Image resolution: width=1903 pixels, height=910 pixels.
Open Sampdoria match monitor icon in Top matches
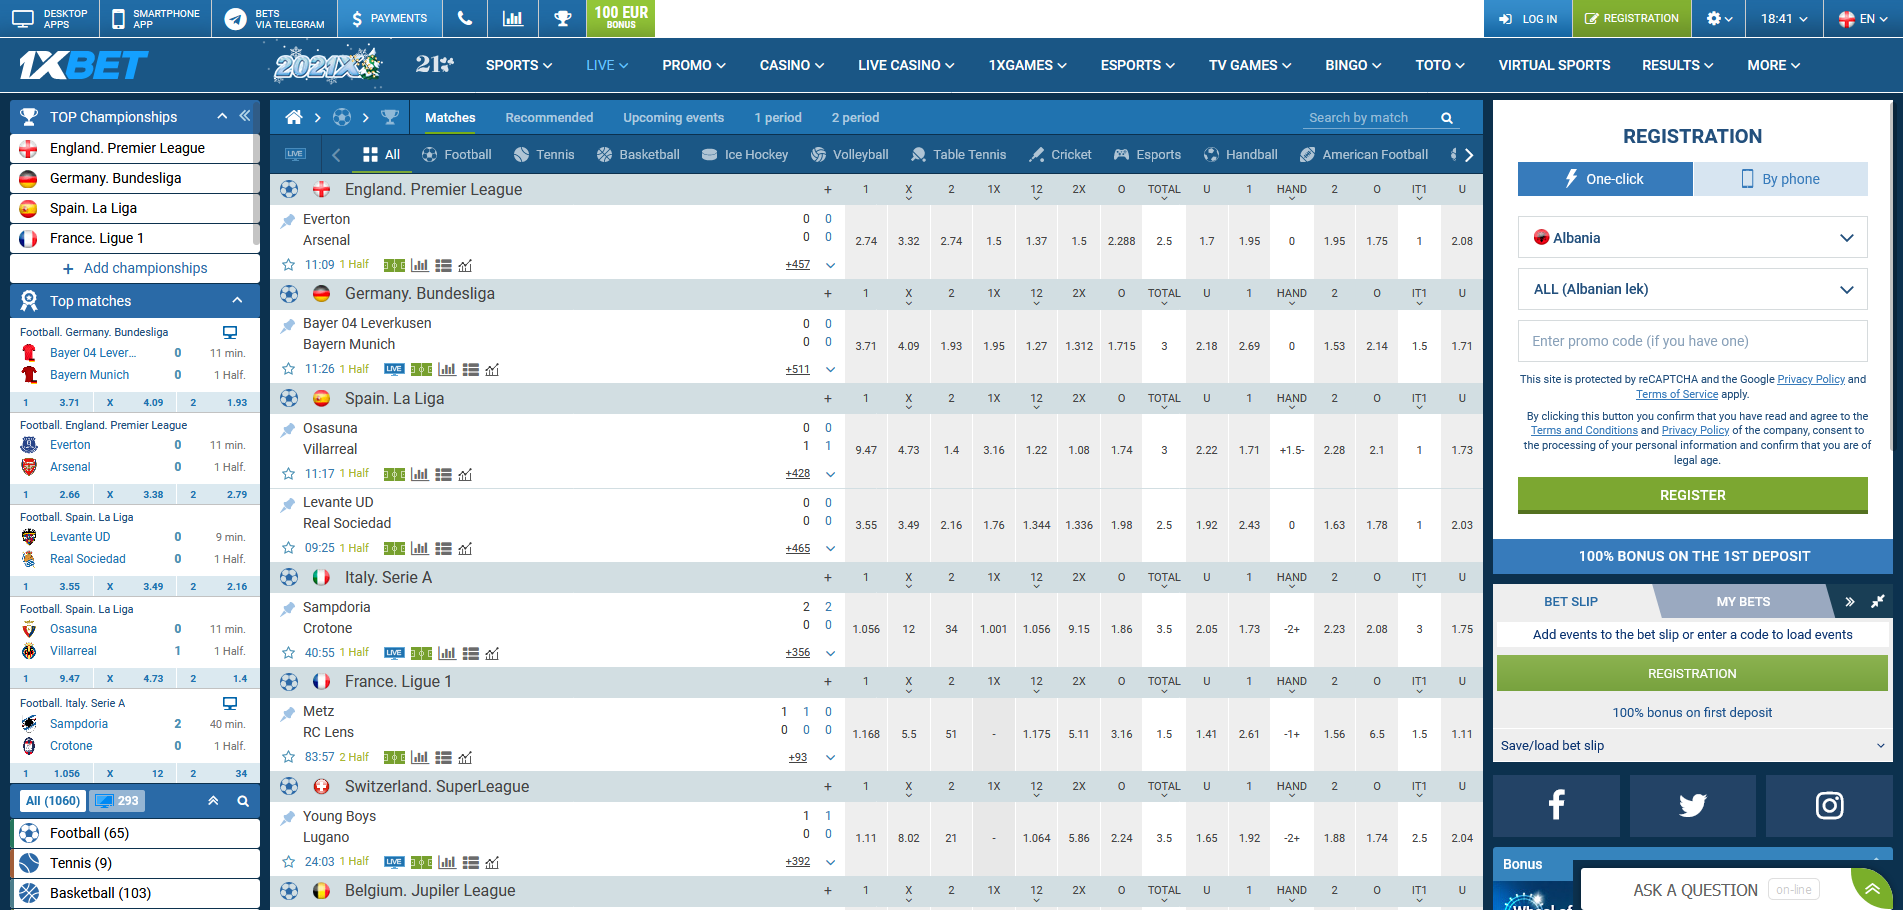230,703
